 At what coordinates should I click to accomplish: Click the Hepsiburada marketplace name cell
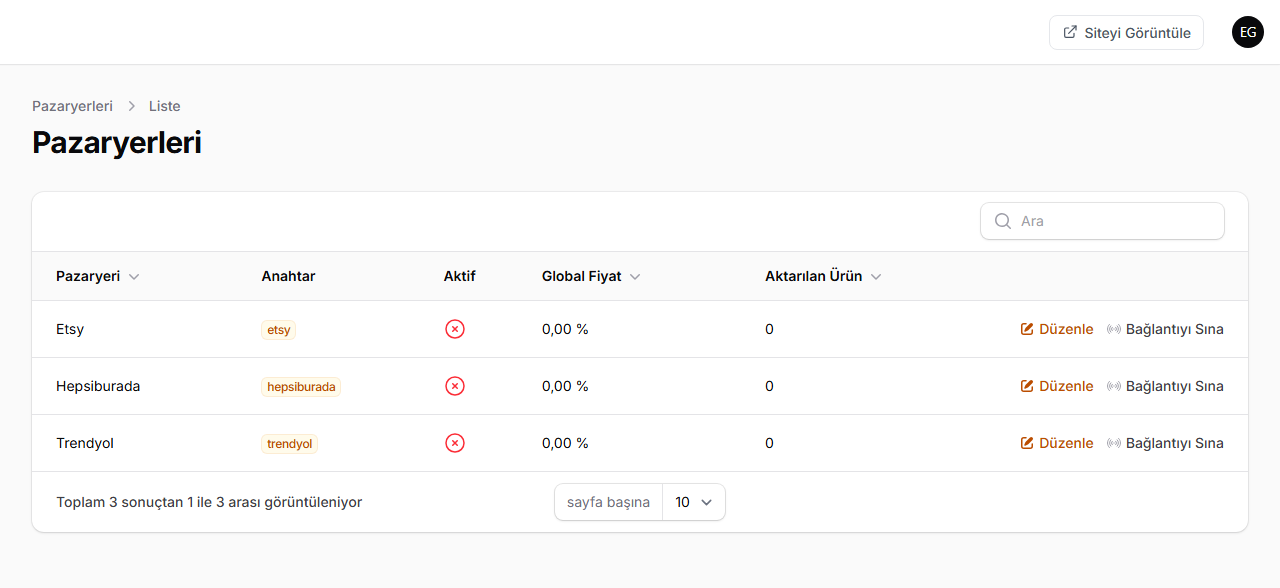click(98, 386)
